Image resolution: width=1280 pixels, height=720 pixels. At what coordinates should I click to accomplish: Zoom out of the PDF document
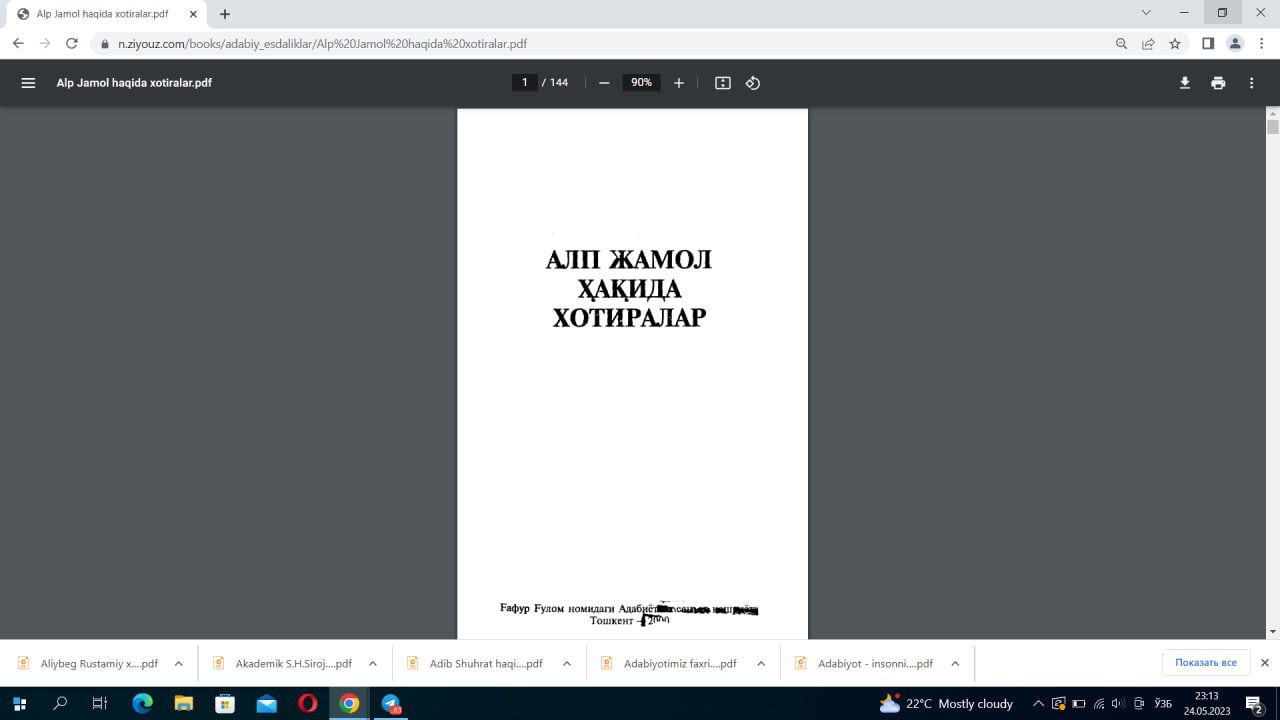point(604,83)
